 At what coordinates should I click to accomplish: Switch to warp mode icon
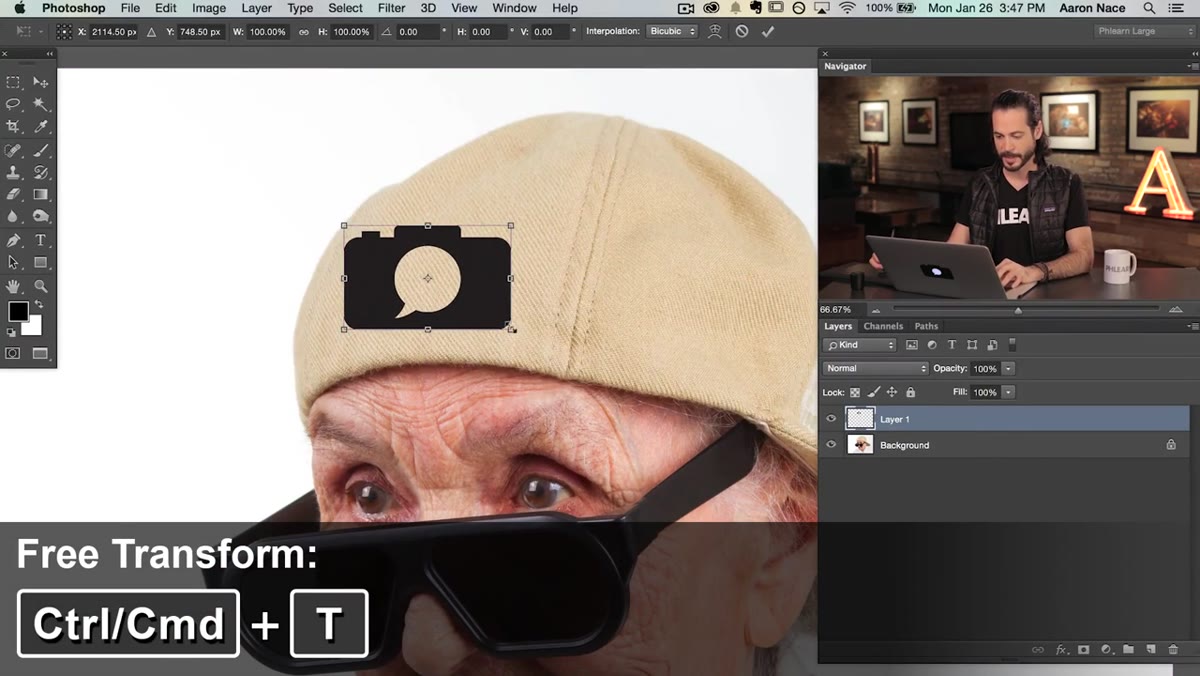[714, 31]
